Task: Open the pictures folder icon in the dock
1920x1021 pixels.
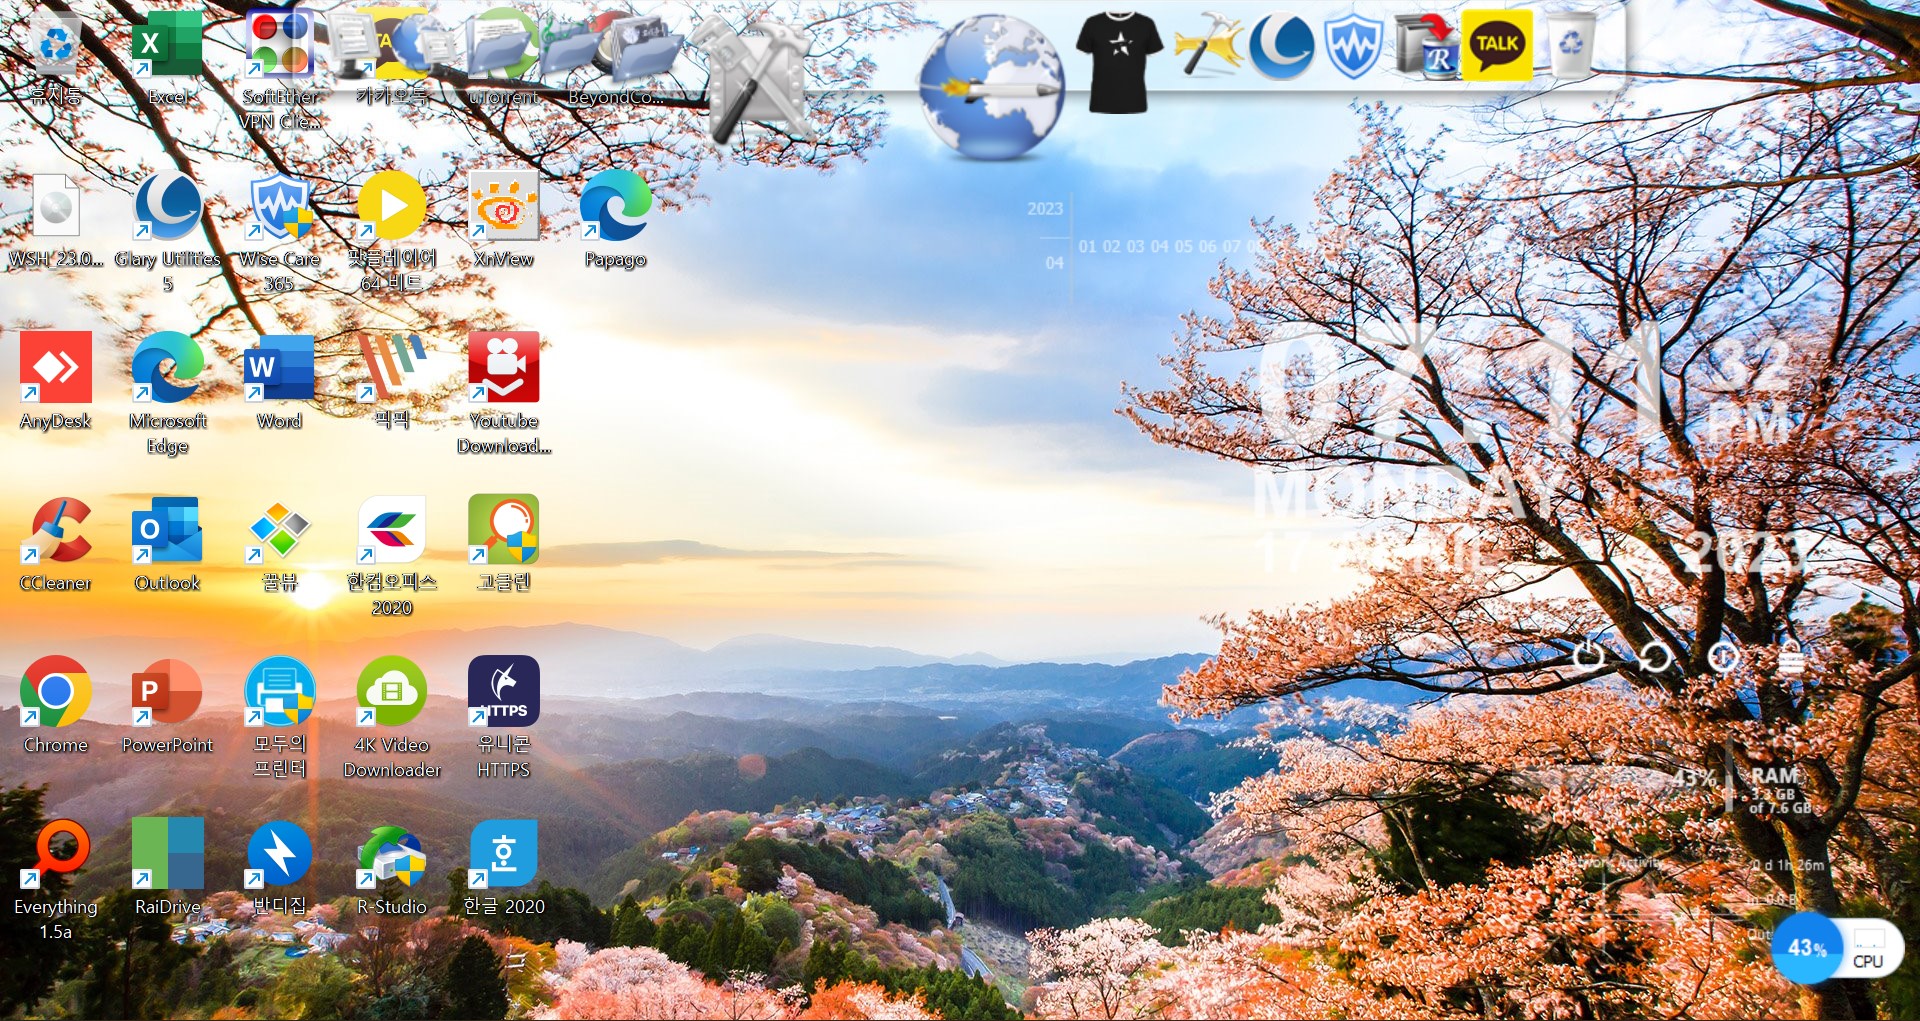Action: 645,45
